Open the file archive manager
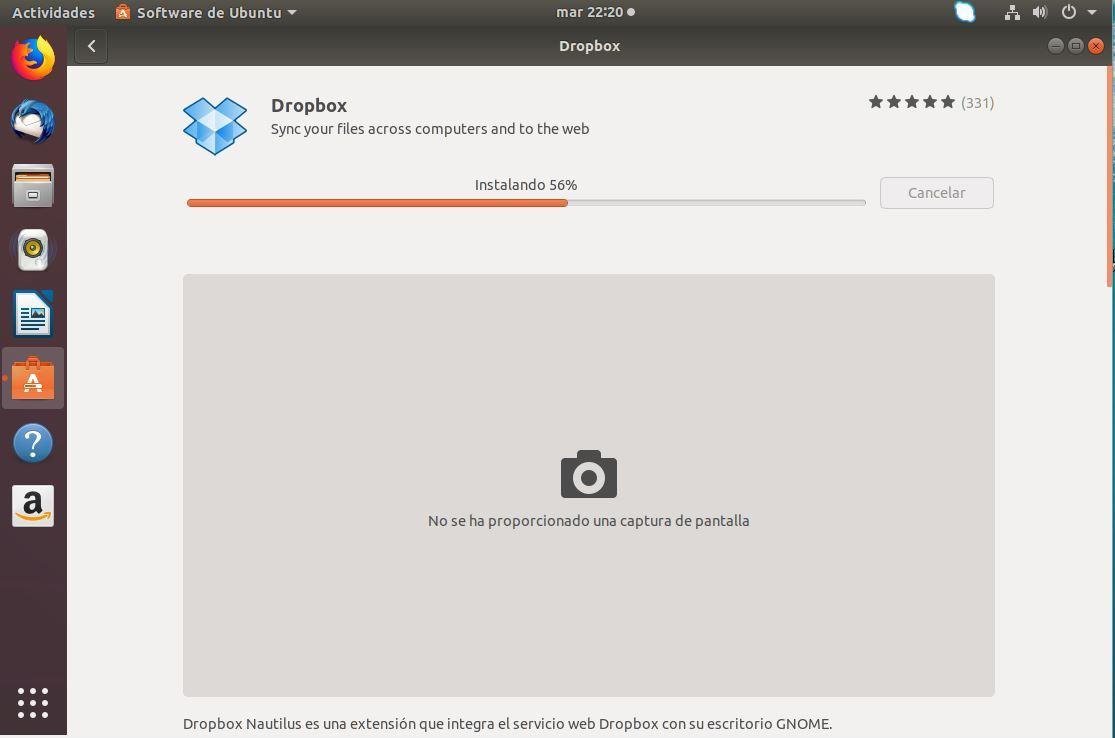Viewport: 1115px width, 738px height. [33, 185]
